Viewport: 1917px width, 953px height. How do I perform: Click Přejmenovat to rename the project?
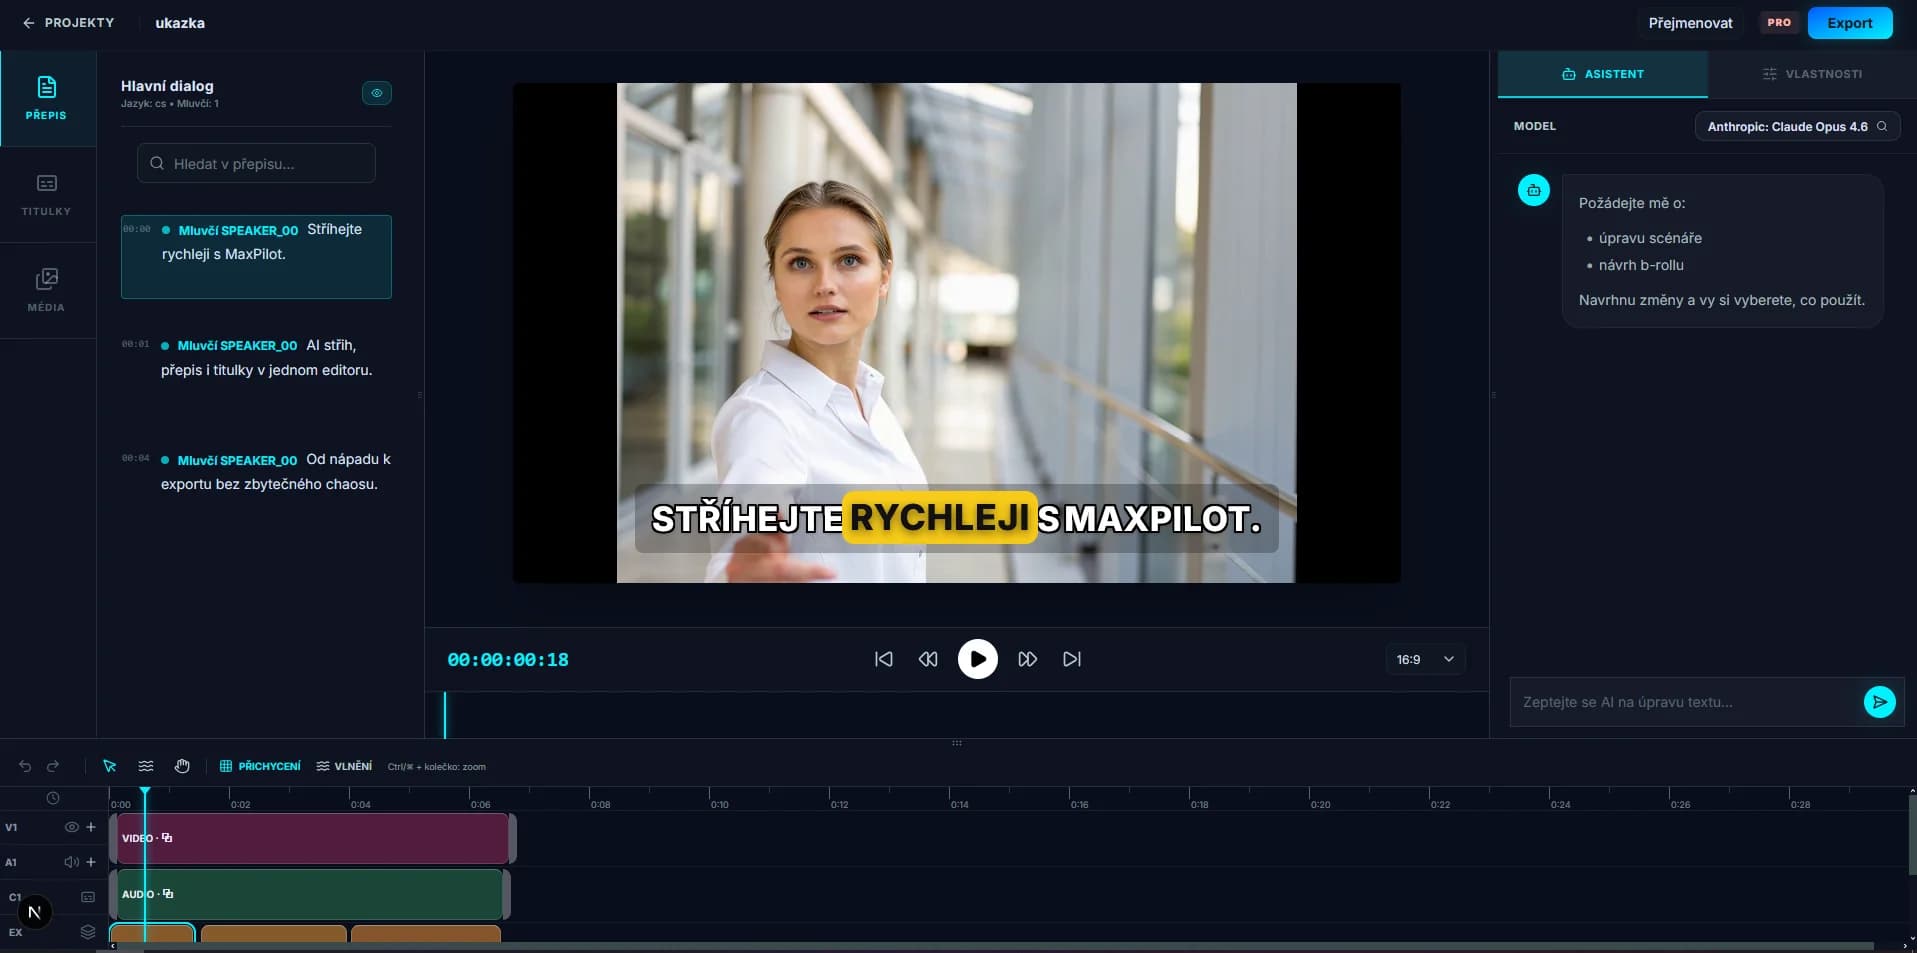(x=1690, y=22)
